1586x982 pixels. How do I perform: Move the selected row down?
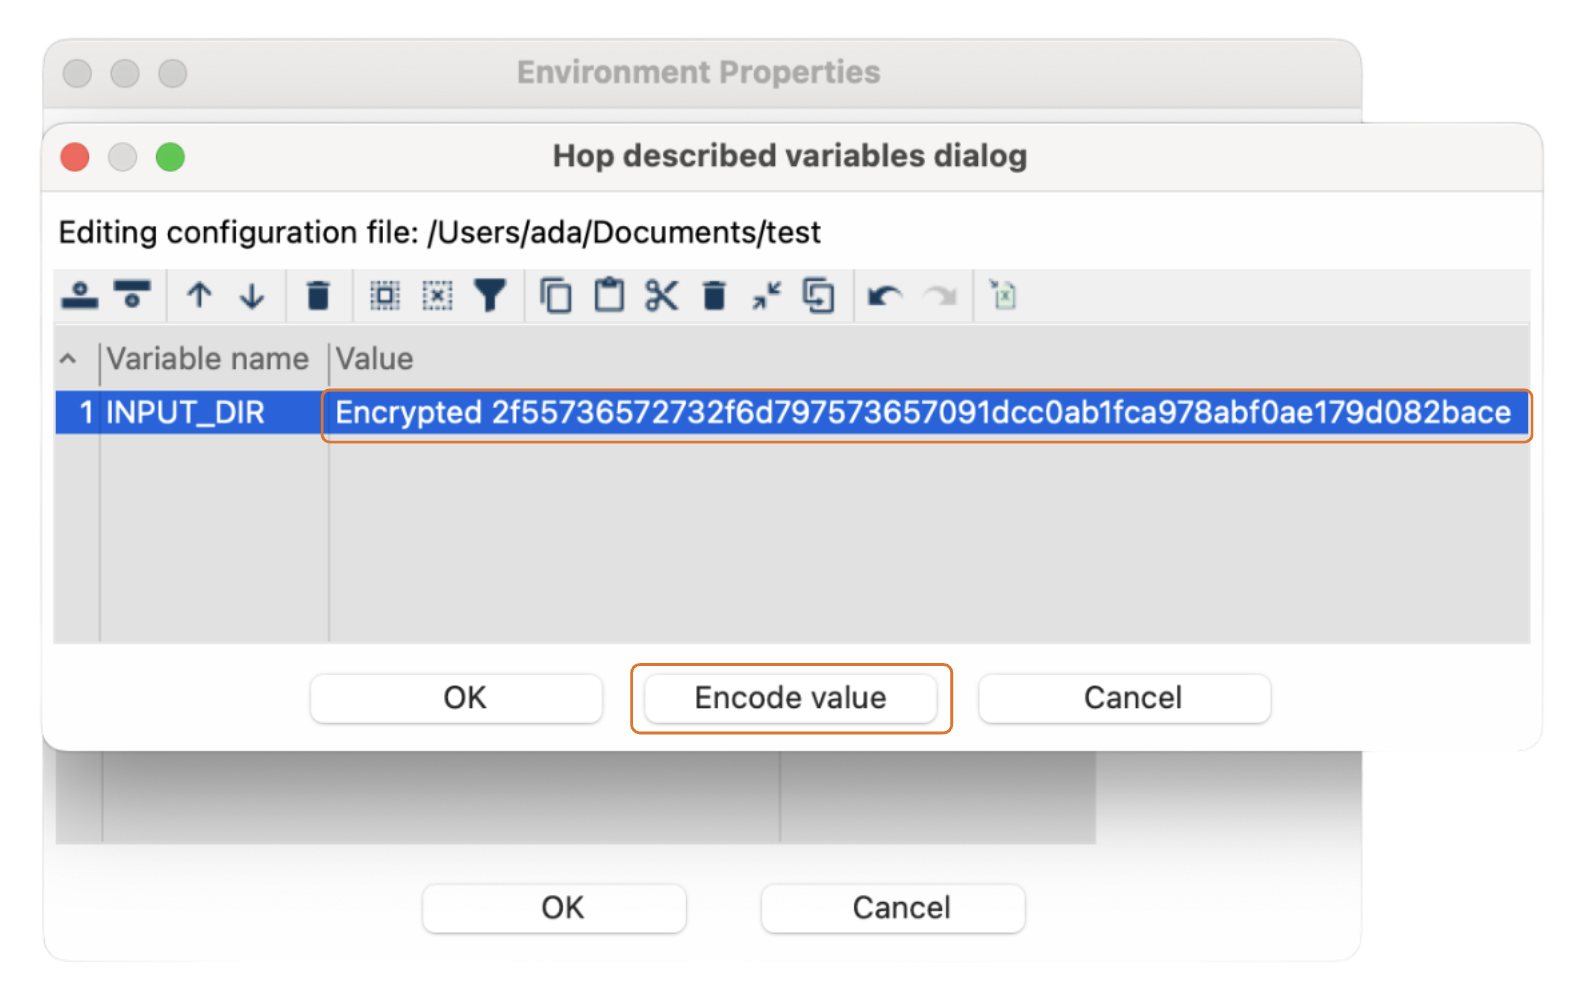click(x=252, y=295)
